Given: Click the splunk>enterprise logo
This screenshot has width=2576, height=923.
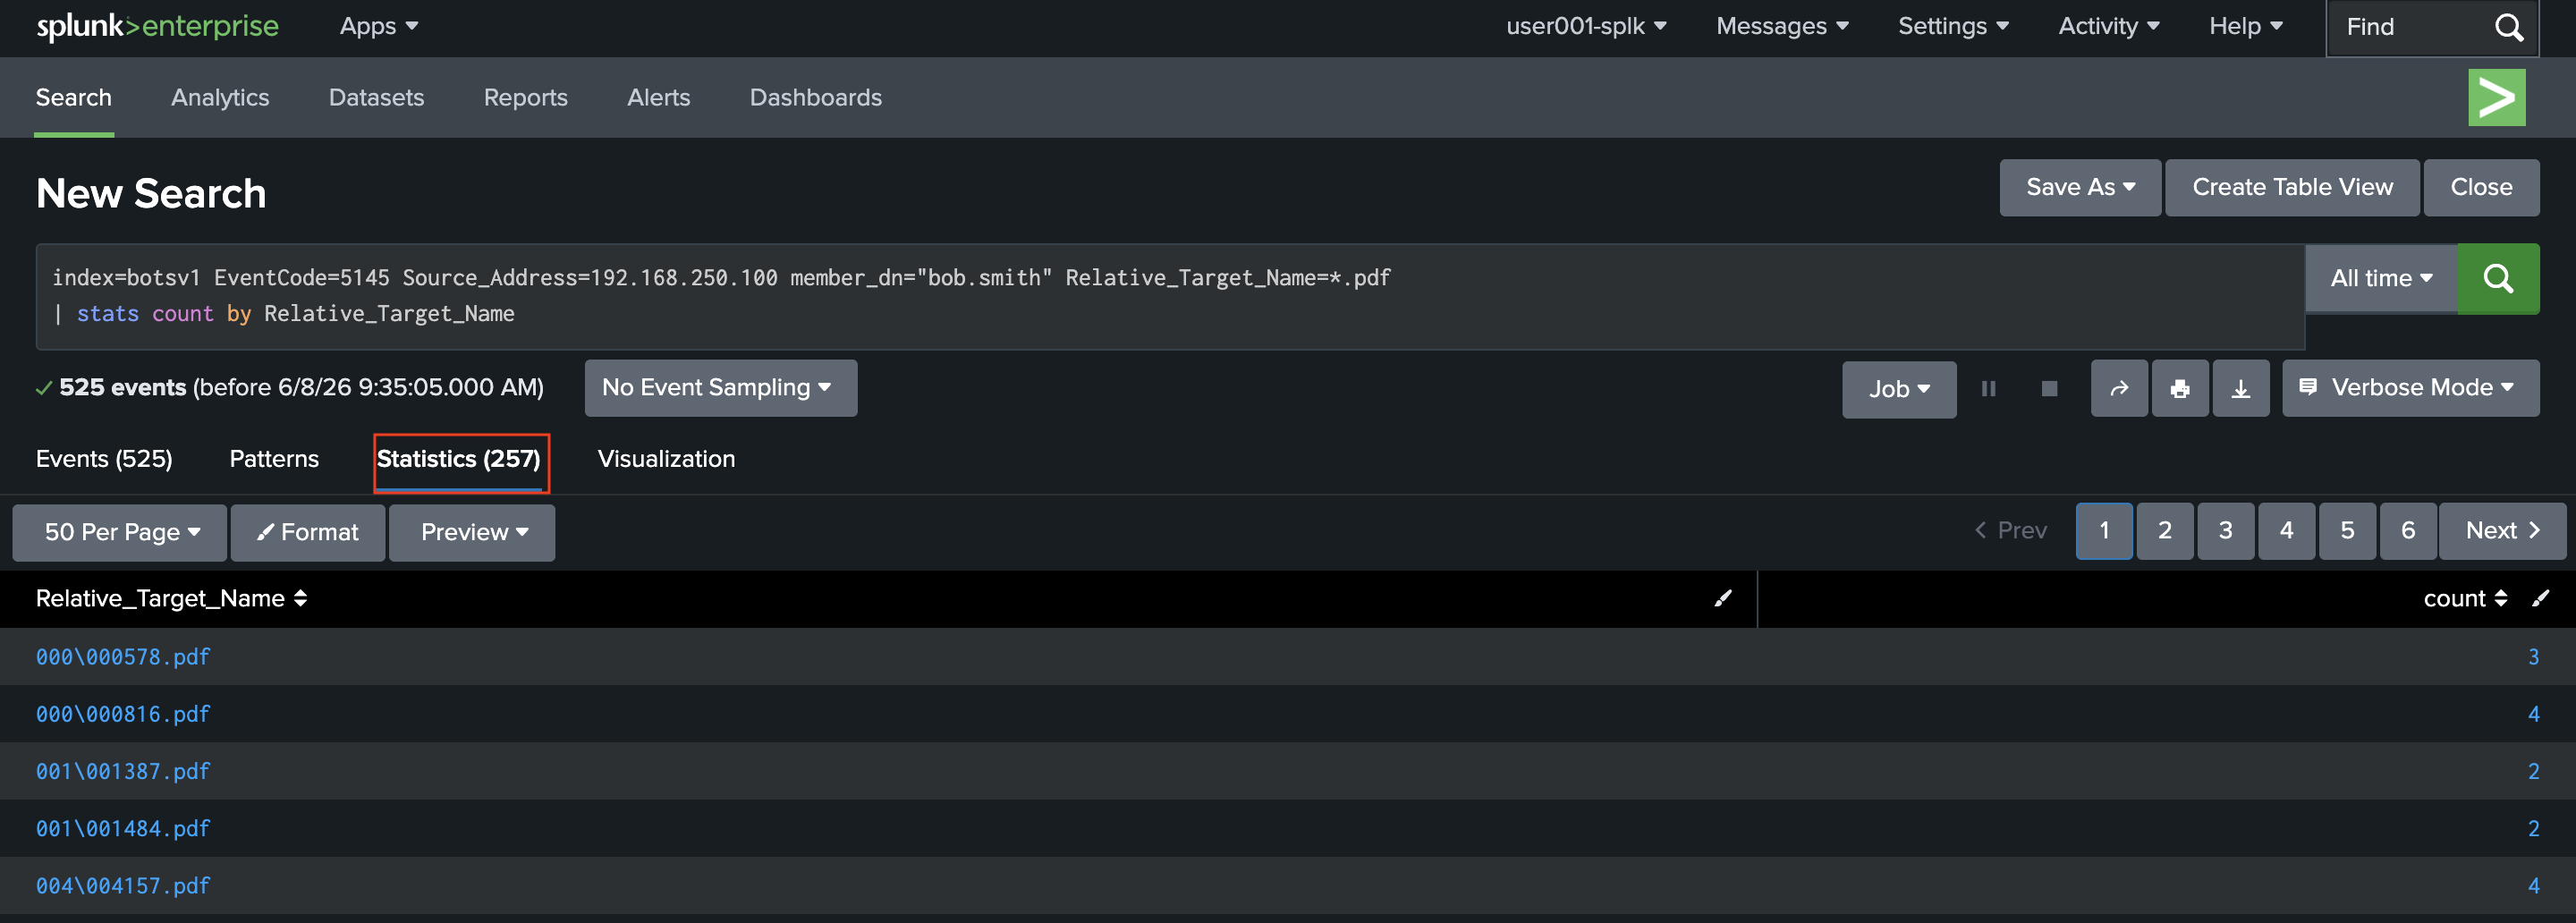Looking at the screenshot, I should click(157, 27).
